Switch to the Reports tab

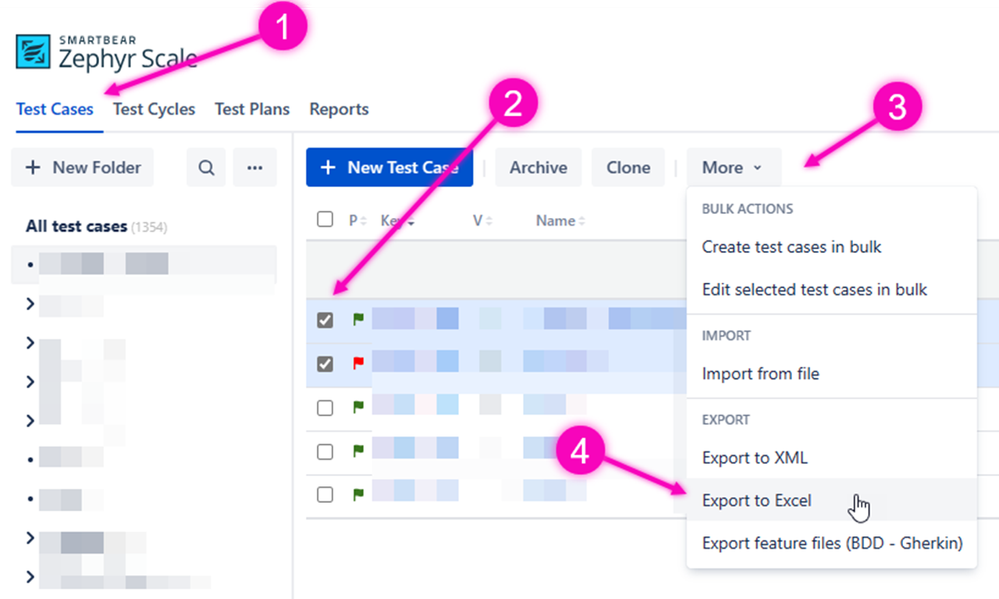(x=339, y=109)
